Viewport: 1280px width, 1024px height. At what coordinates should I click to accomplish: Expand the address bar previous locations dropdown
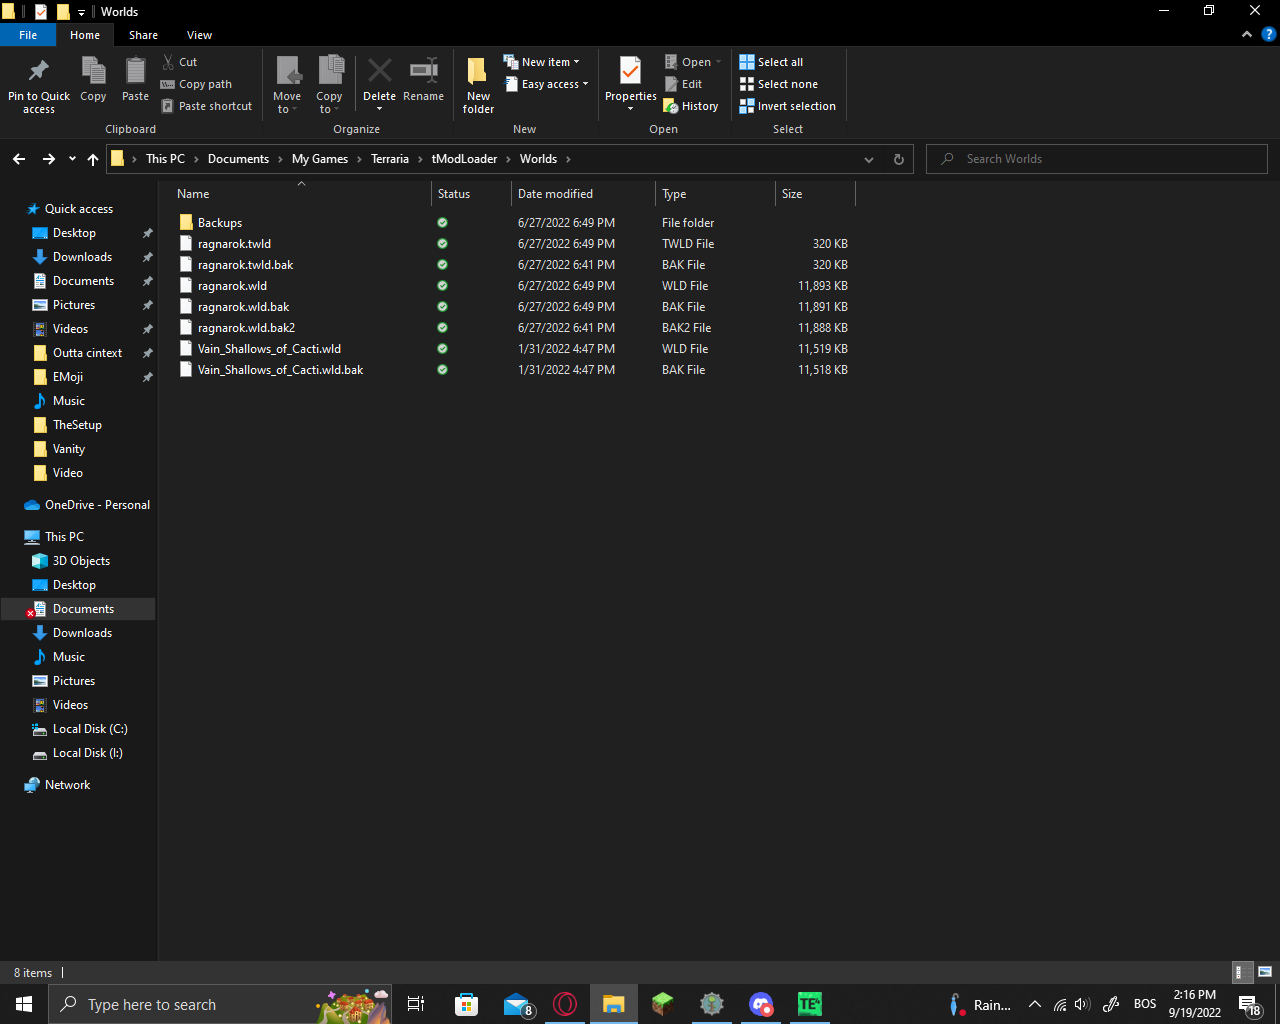click(x=868, y=159)
